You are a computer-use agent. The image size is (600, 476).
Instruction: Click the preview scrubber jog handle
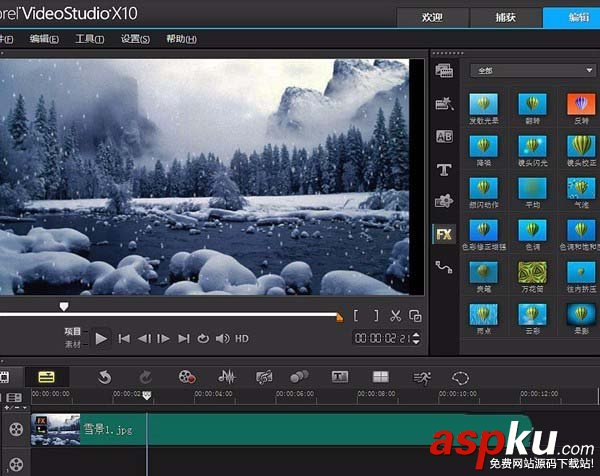pyautogui.click(x=64, y=306)
